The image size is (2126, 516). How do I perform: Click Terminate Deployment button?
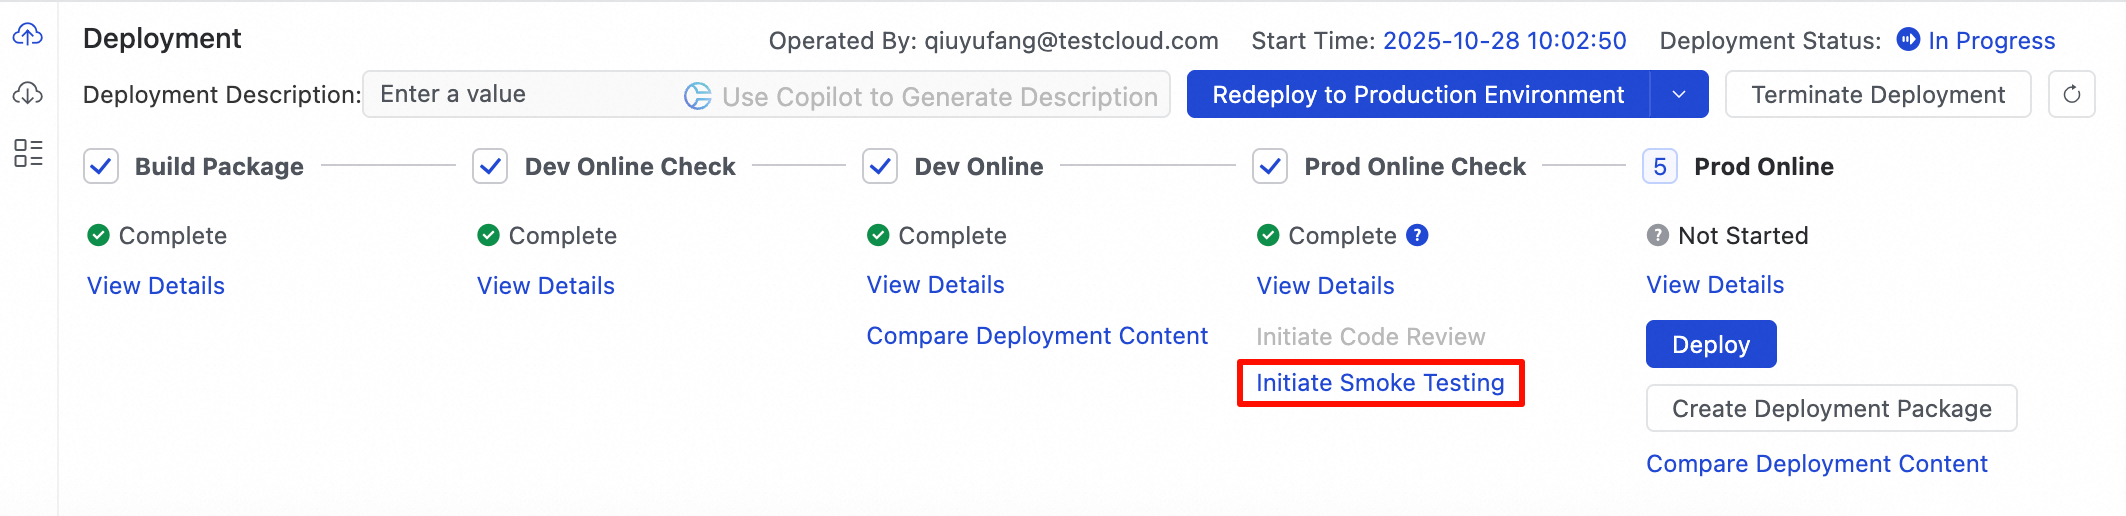pos(1878,94)
